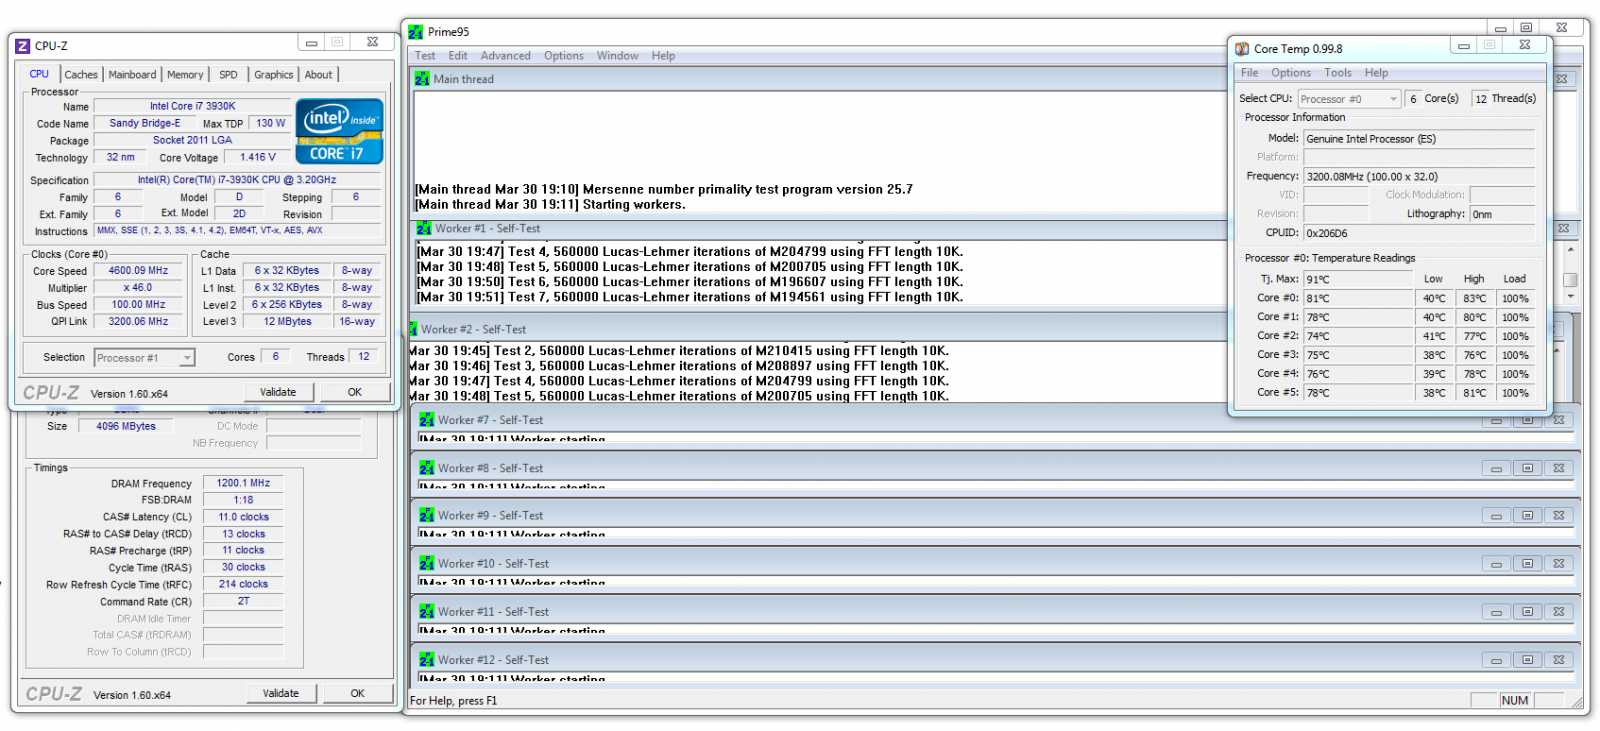
Task: Click the memory Size value 4096 MBytes
Action: point(126,426)
